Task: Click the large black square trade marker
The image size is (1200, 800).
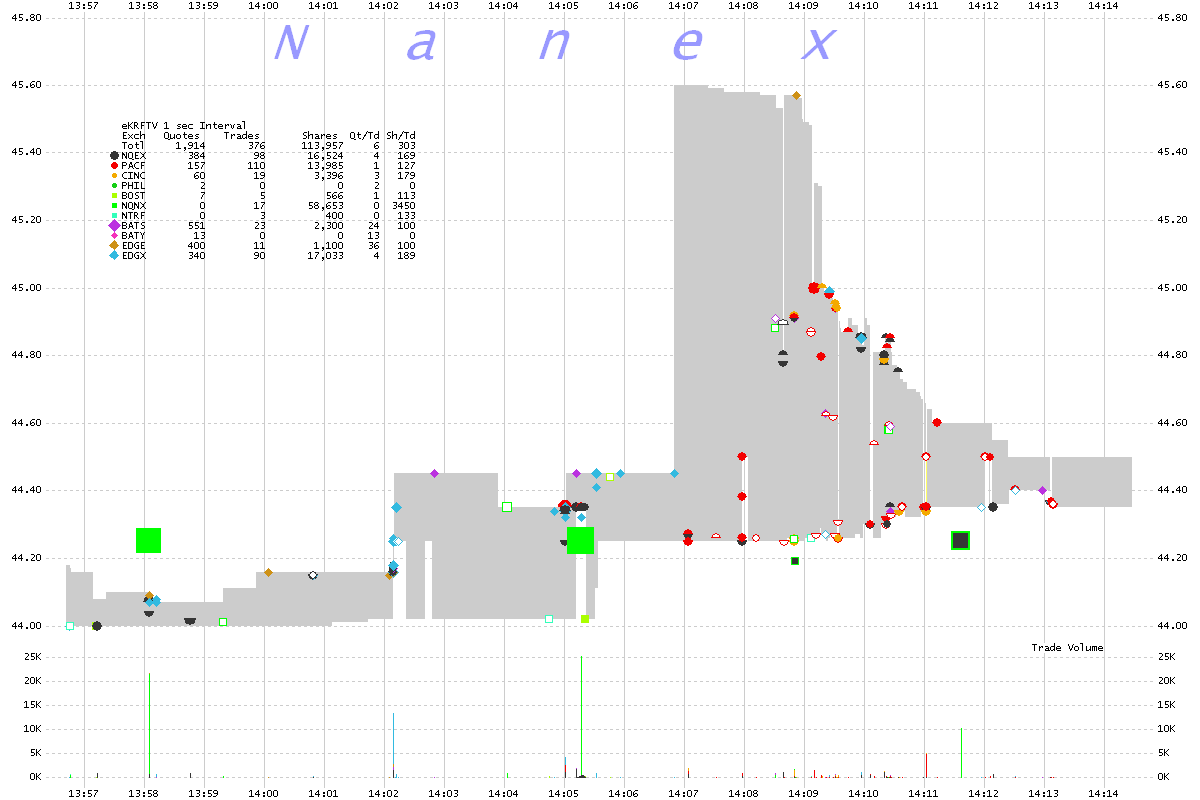Action: (x=960, y=540)
